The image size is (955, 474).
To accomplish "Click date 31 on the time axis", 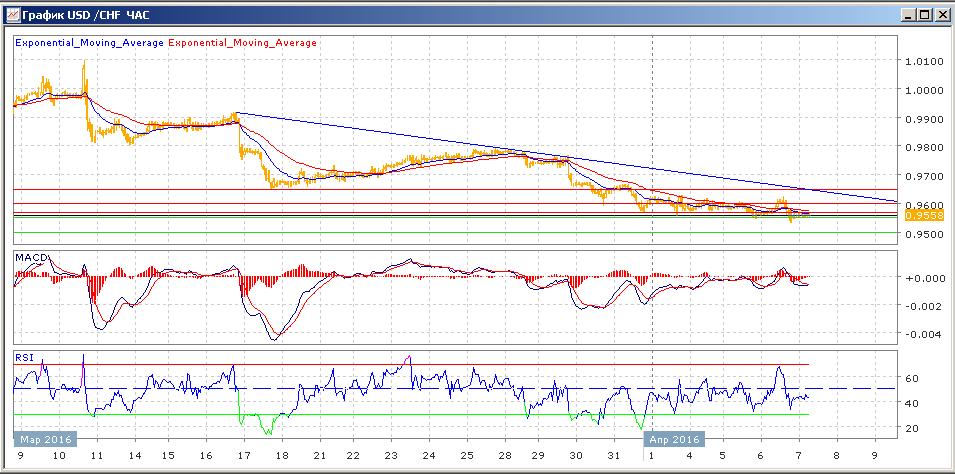I will pyautogui.click(x=615, y=455).
